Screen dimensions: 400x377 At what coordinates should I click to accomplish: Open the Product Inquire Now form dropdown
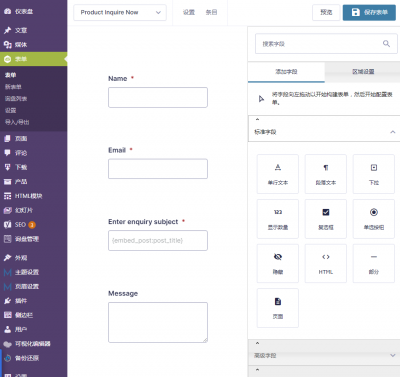coord(120,12)
